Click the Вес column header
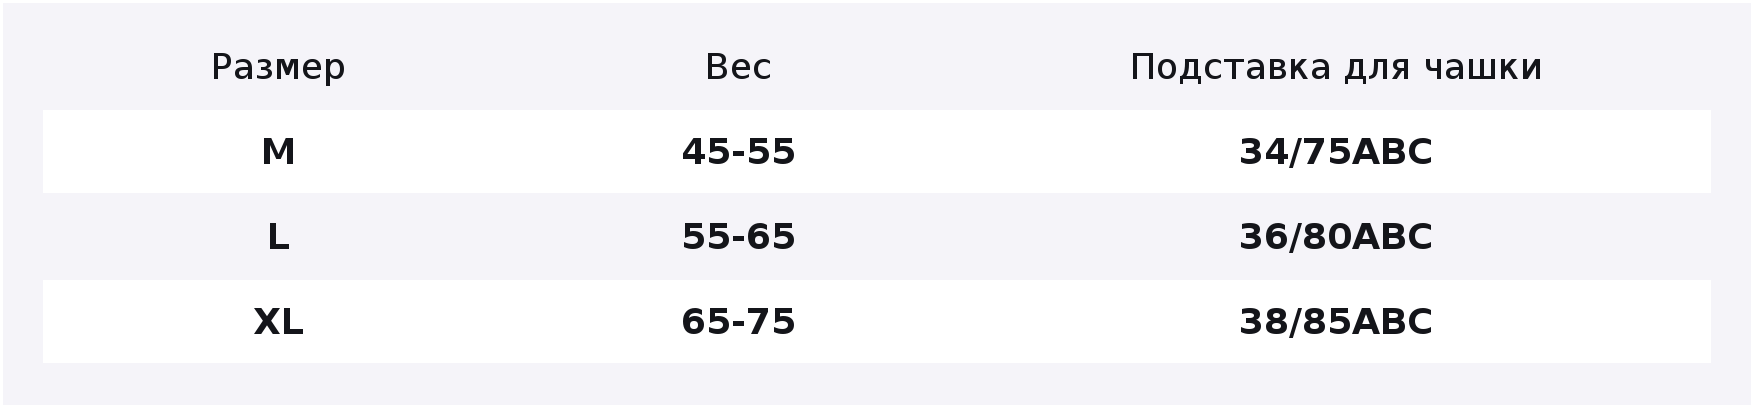This screenshot has width=1754, height=408. tap(738, 67)
